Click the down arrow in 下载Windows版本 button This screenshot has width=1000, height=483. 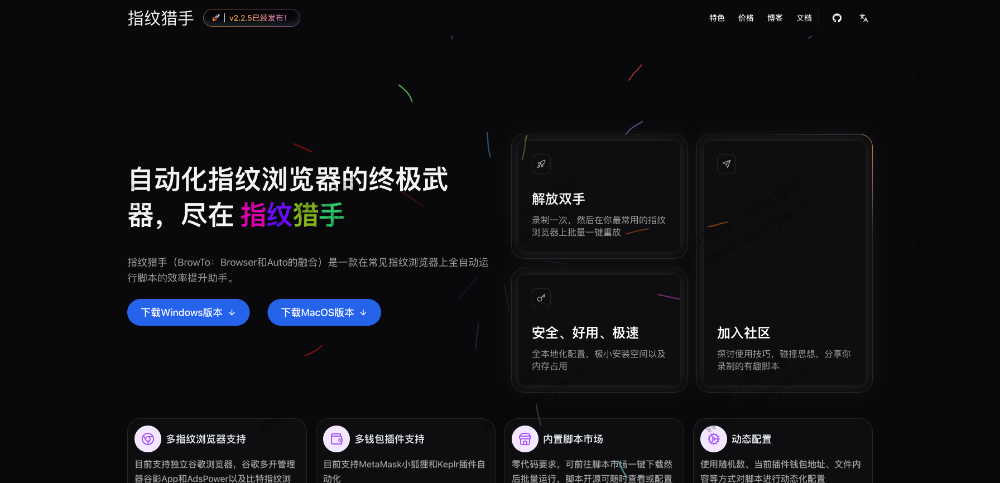pyautogui.click(x=232, y=313)
